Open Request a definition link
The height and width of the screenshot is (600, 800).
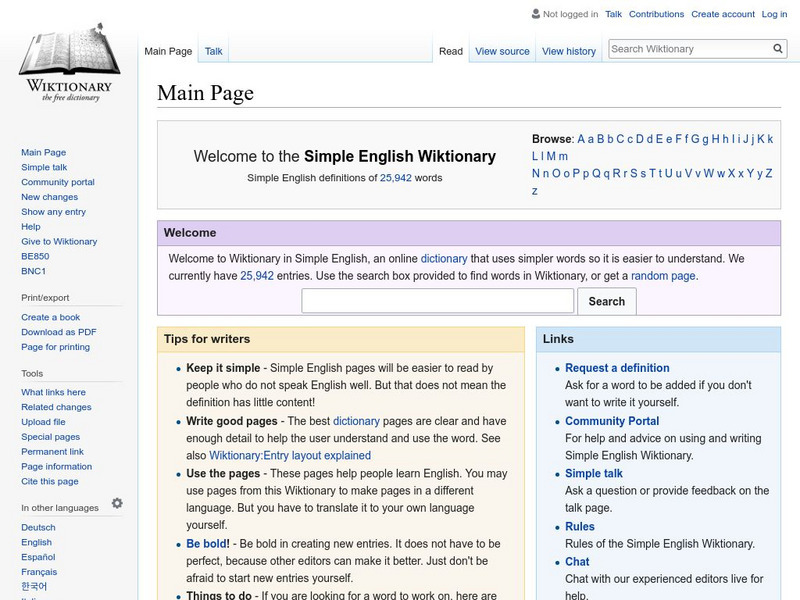click(x=617, y=368)
